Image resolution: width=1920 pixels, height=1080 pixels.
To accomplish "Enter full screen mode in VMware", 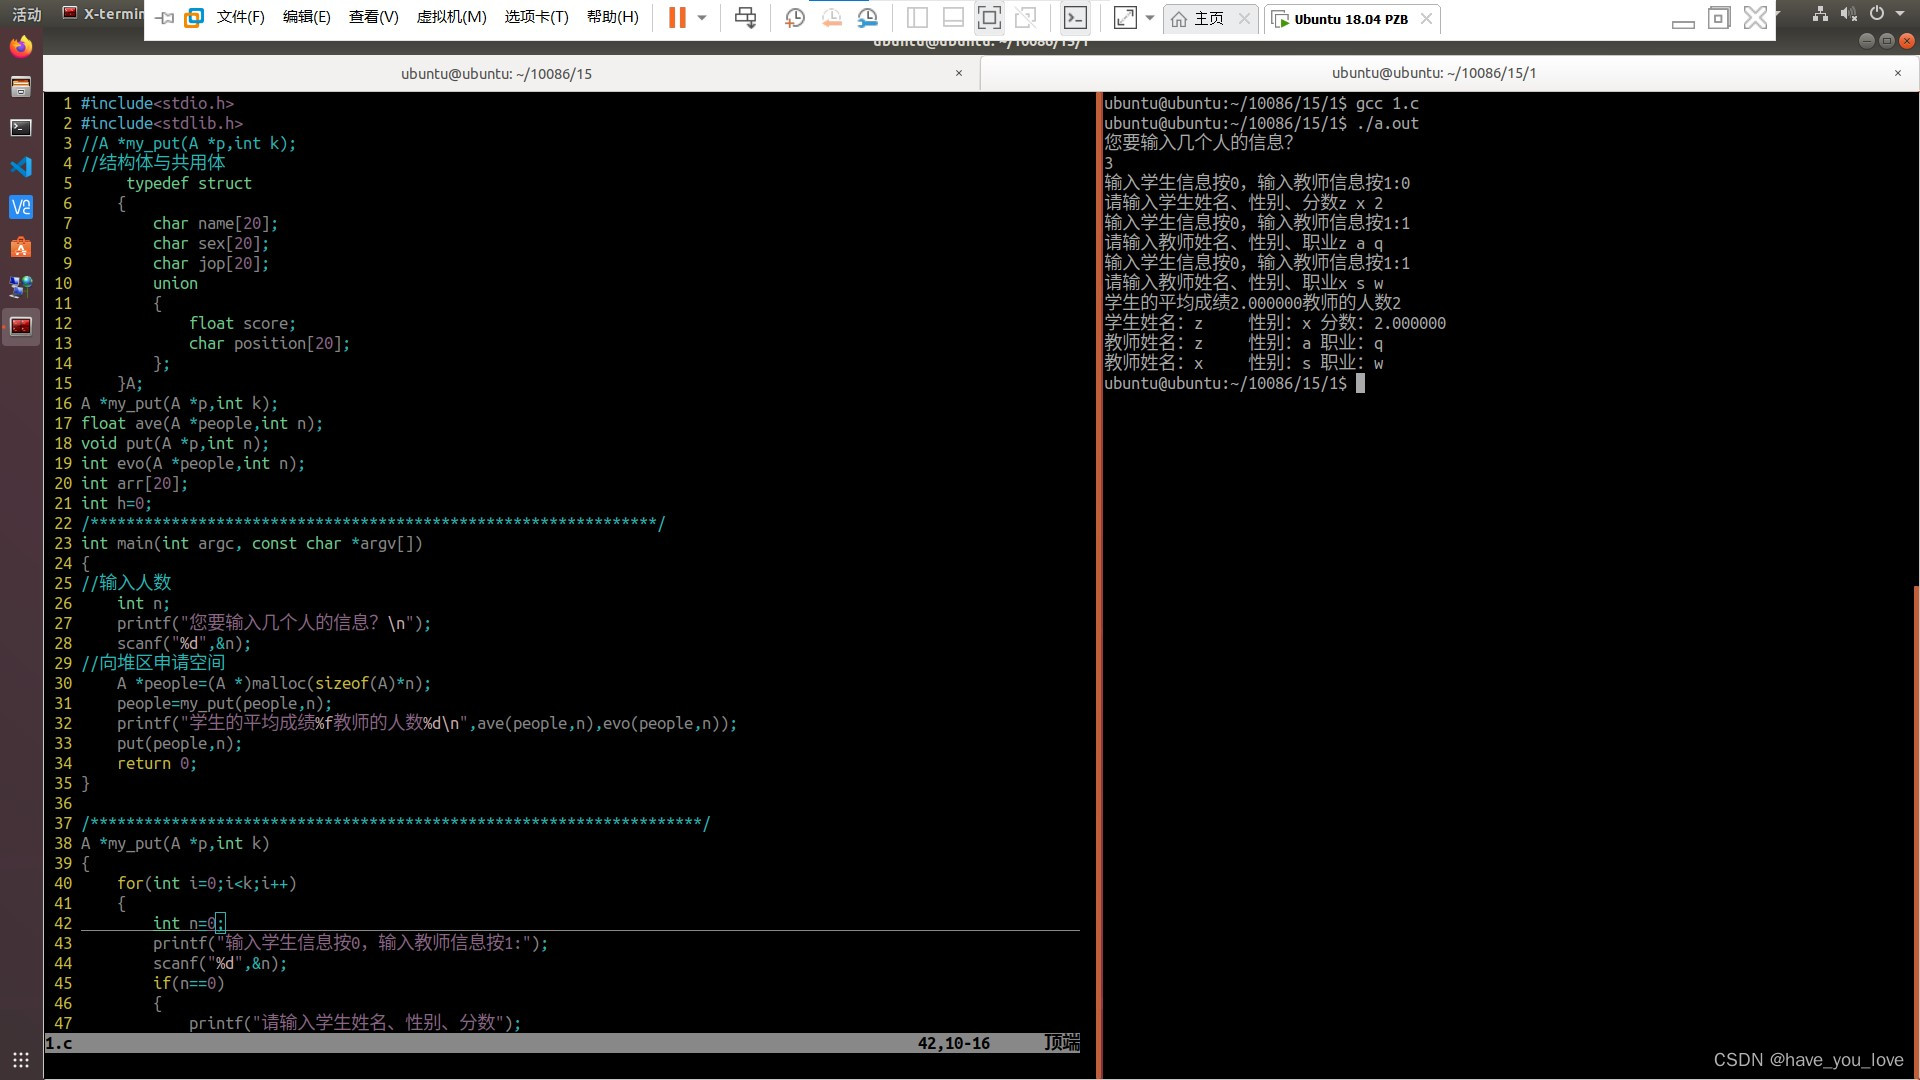I will click(x=989, y=18).
